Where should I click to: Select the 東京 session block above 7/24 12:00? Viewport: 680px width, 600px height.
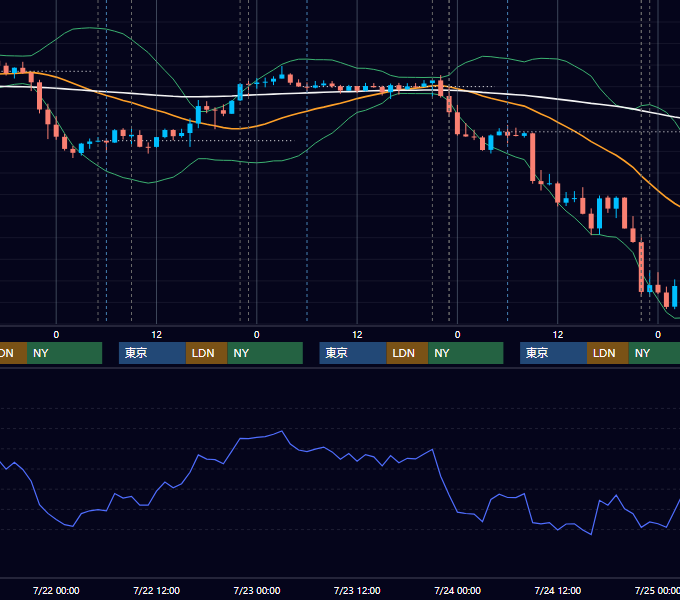click(553, 353)
